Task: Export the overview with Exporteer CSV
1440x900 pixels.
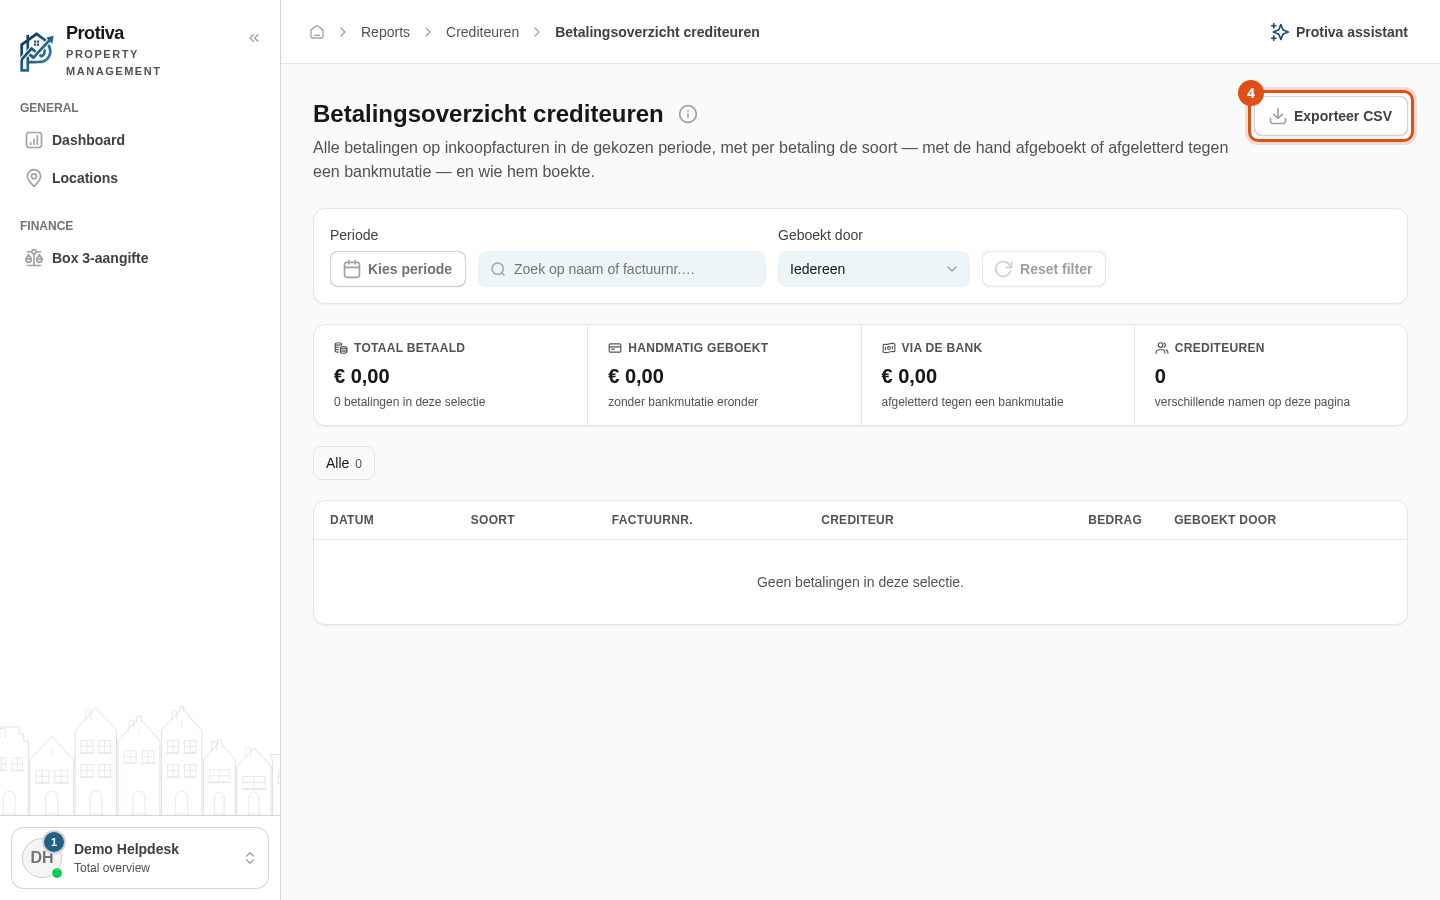Action: point(1331,116)
